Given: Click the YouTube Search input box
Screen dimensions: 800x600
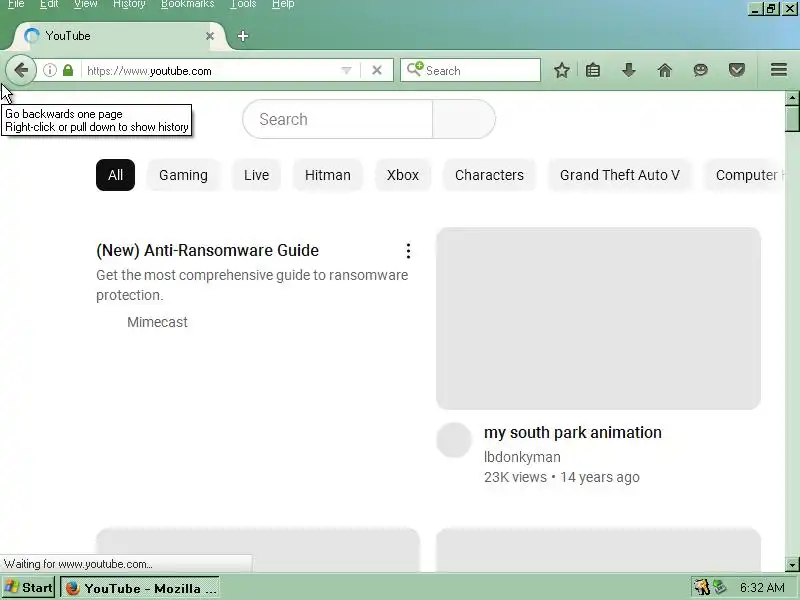Looking at the screenshot, I should point(337,119).
